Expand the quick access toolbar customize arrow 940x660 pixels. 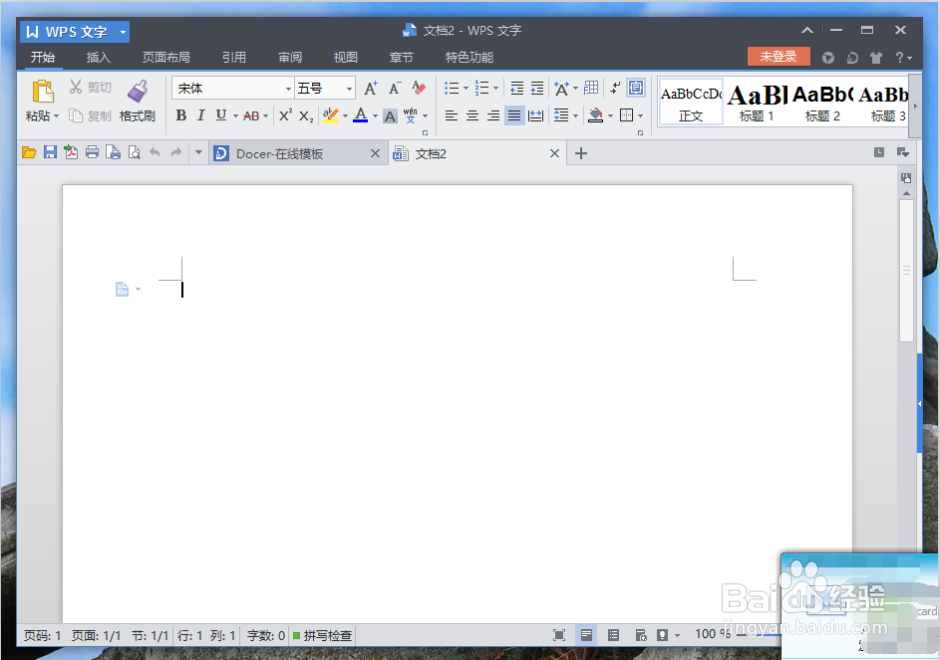tap(198, 152)
